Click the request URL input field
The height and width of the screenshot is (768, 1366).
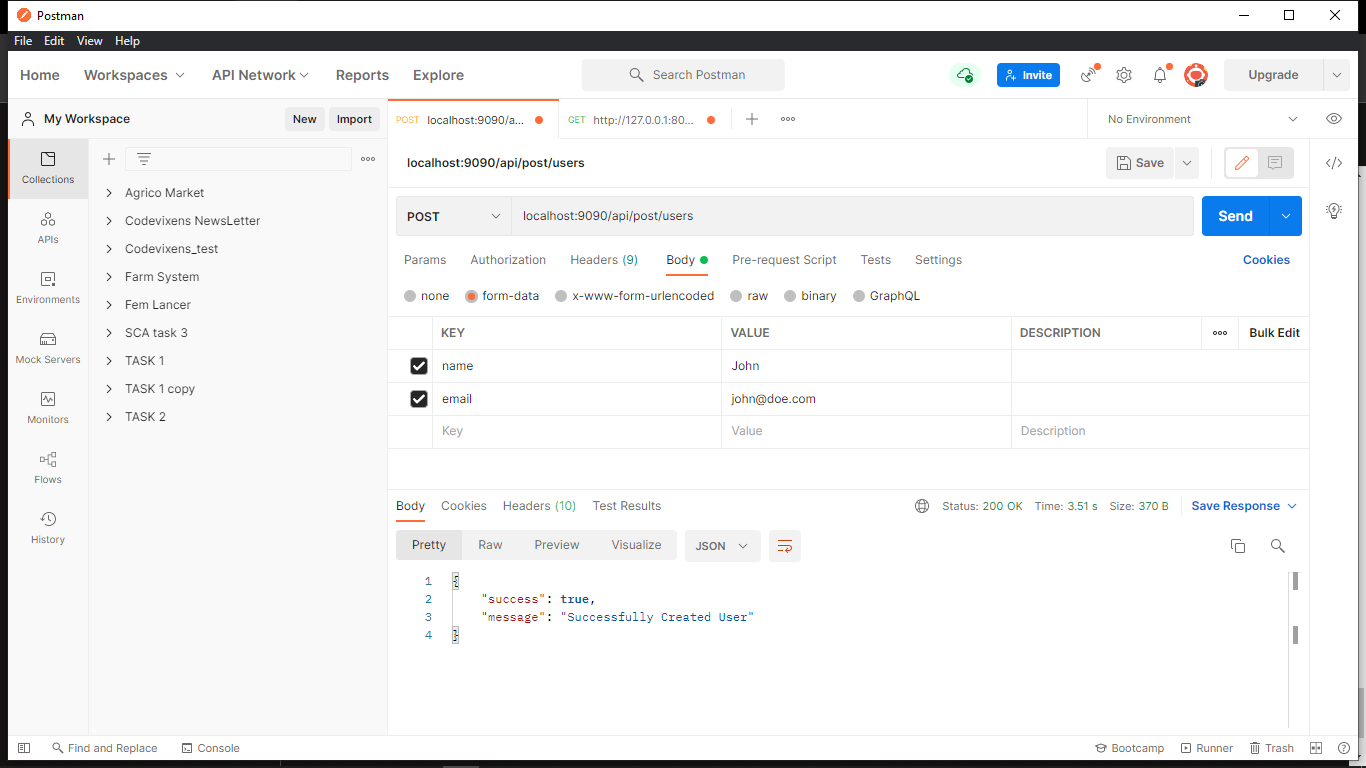point(850,216)
